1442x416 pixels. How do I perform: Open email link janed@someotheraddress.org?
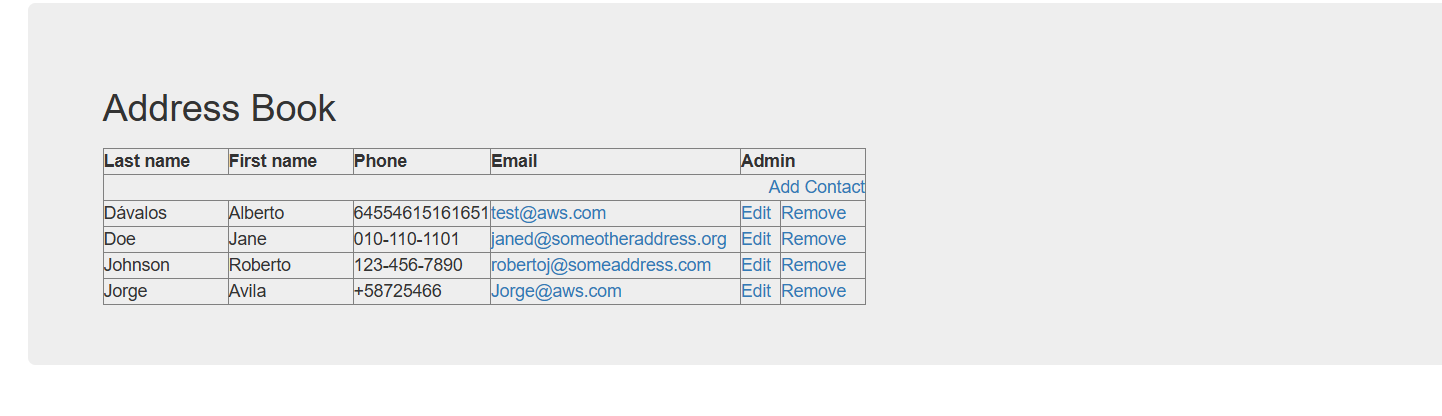pyautogui.click(x=608, y=239)
